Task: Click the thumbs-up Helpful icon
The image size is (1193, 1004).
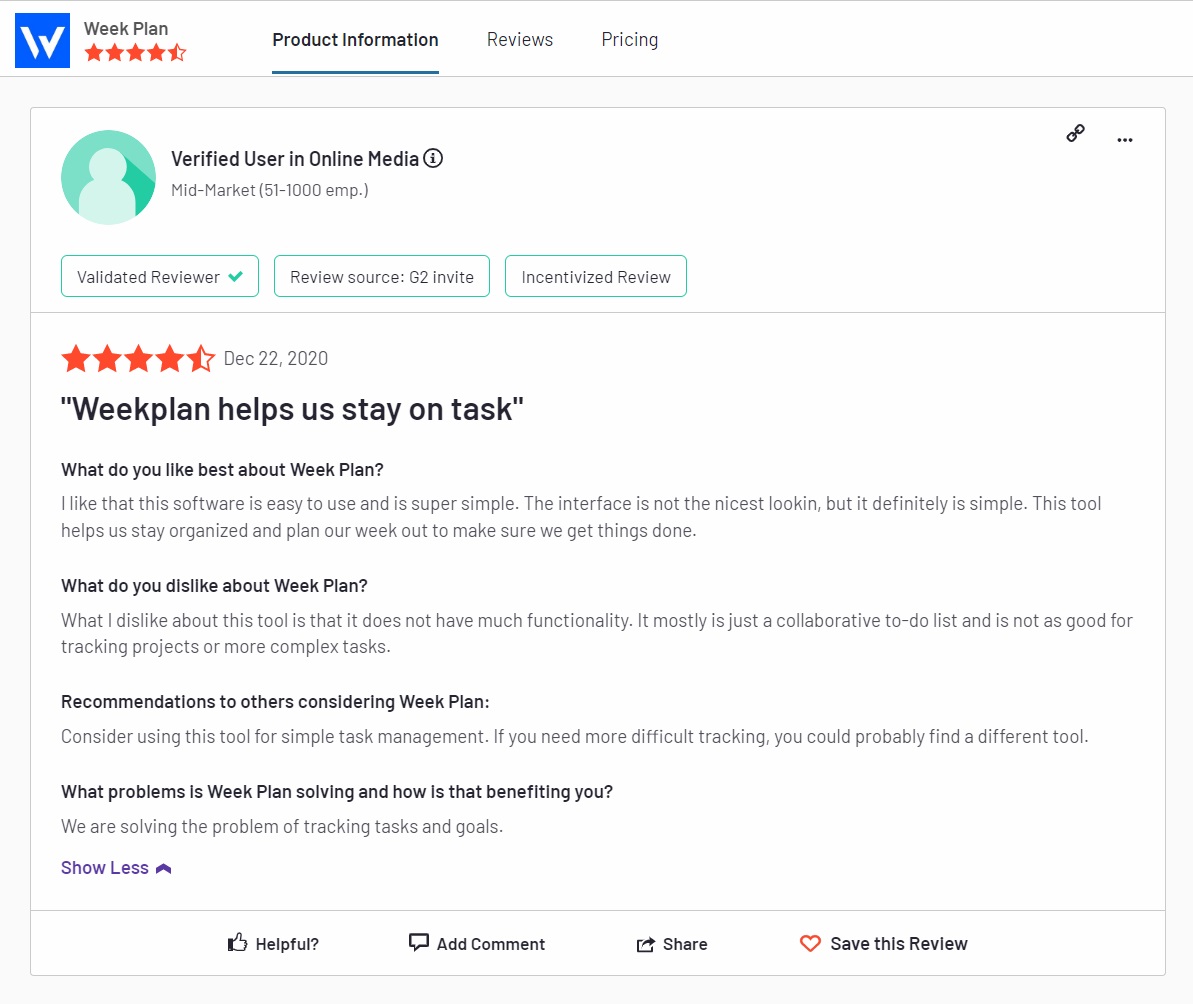Action: pos(238,943)
